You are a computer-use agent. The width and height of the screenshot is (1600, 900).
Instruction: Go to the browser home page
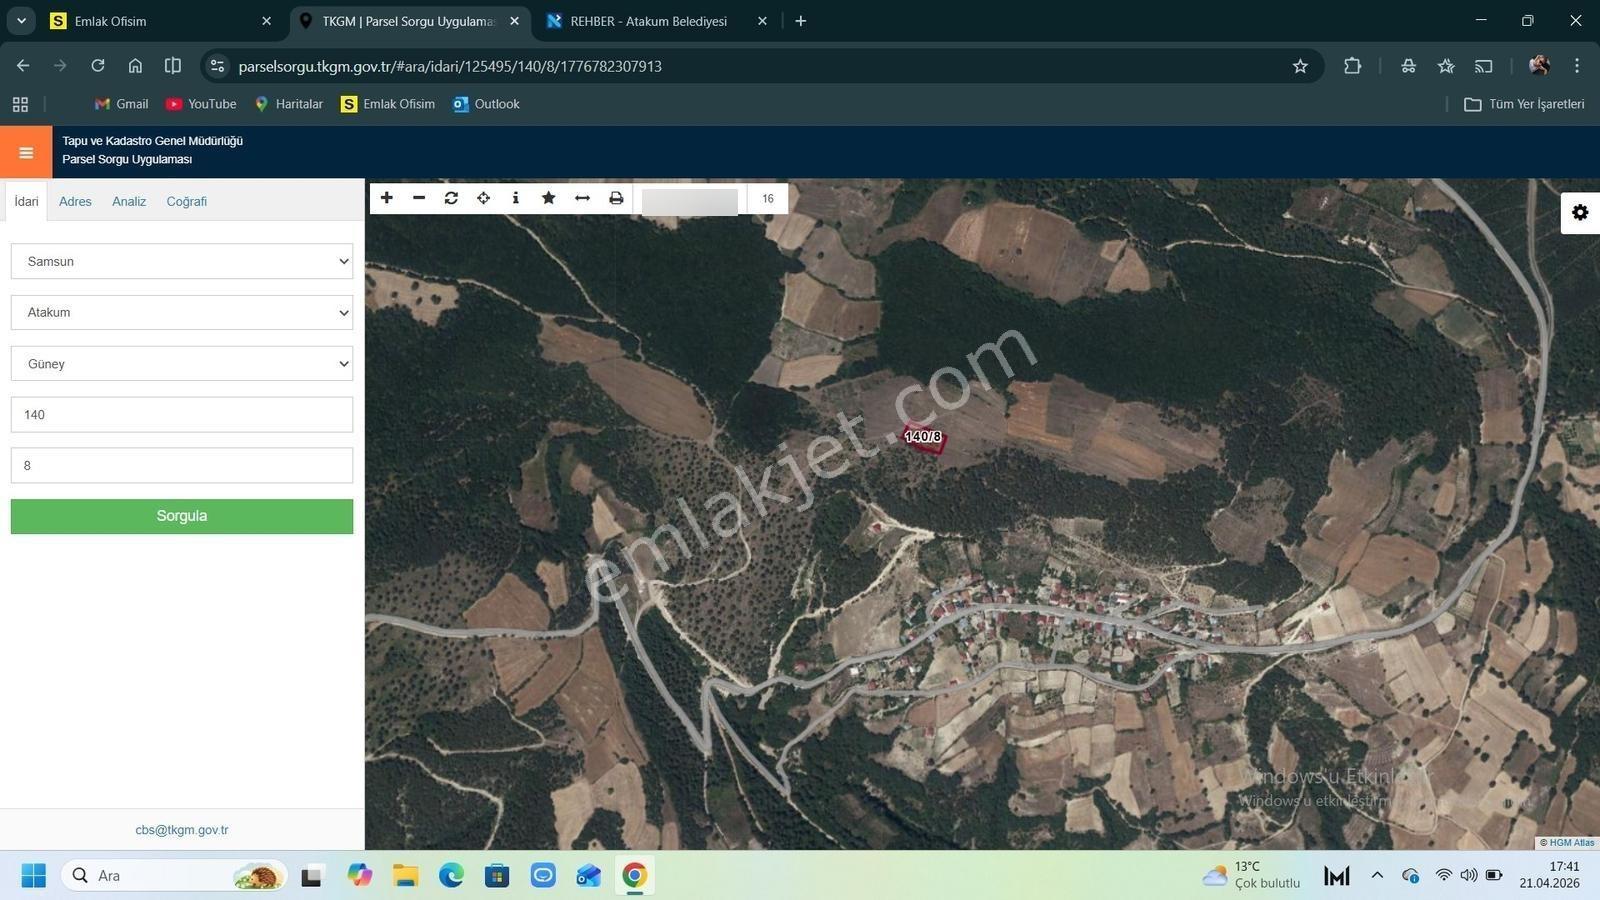pos(135,66)
